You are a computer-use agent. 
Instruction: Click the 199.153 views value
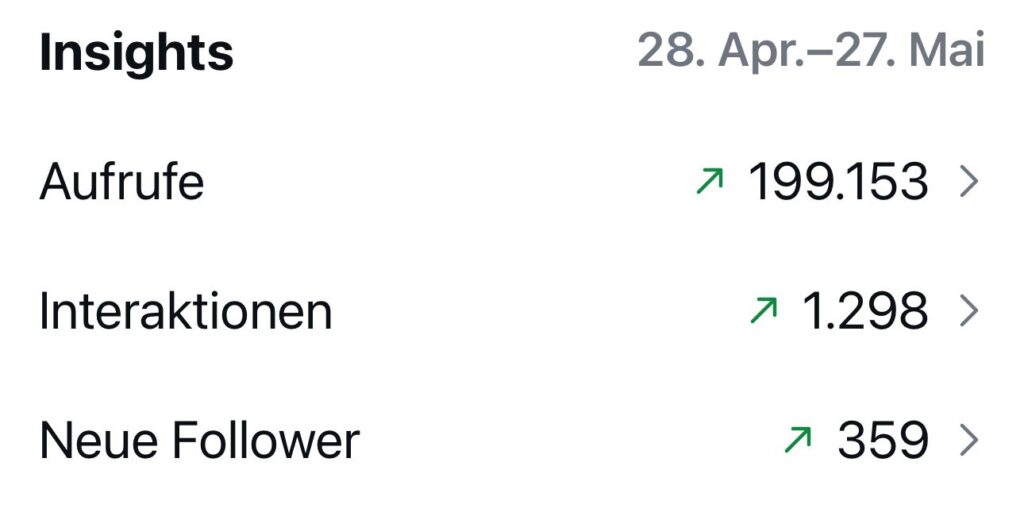coord(839,182)
